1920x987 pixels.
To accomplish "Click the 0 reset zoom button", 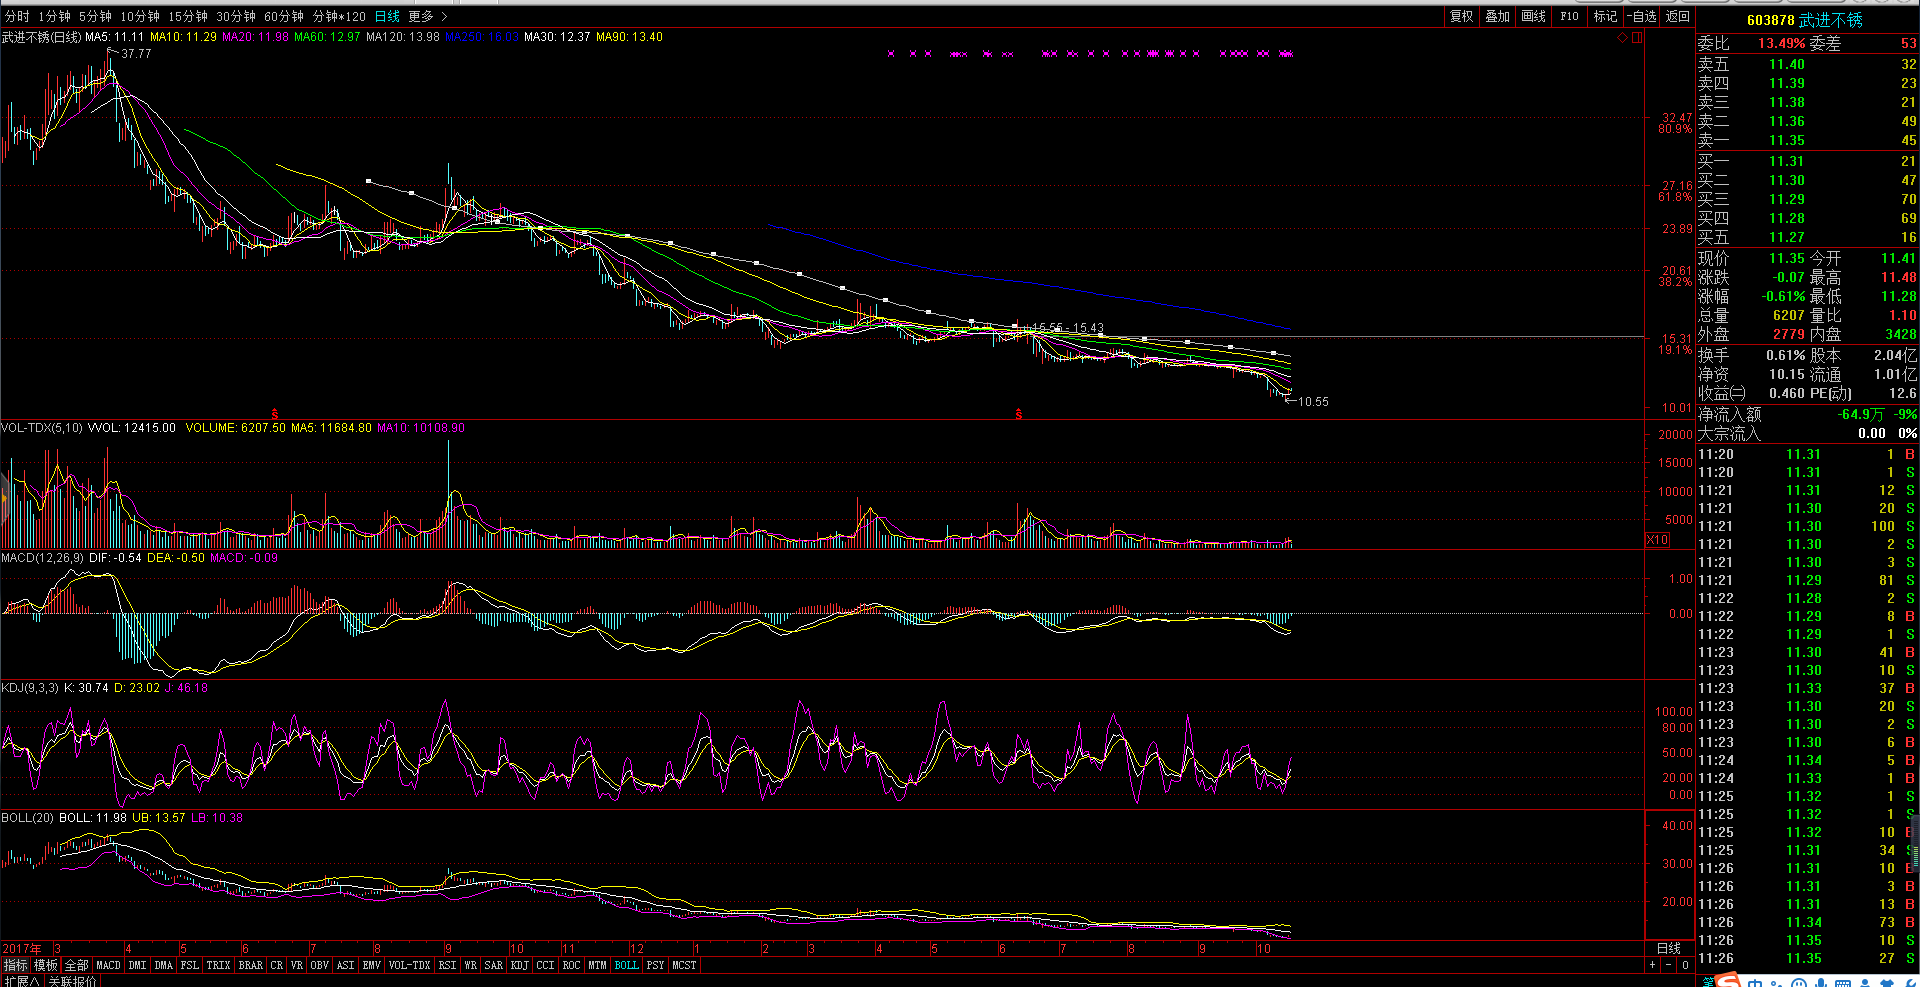I will [1685, 965].
